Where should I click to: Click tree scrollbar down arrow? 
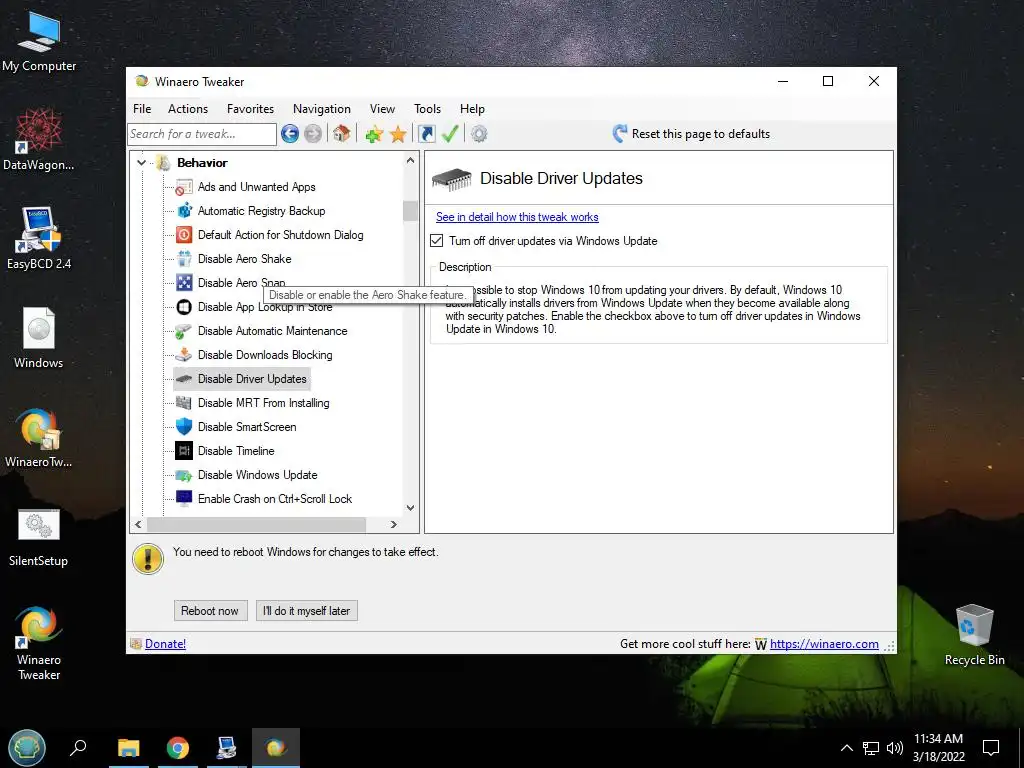coord(410,507)
